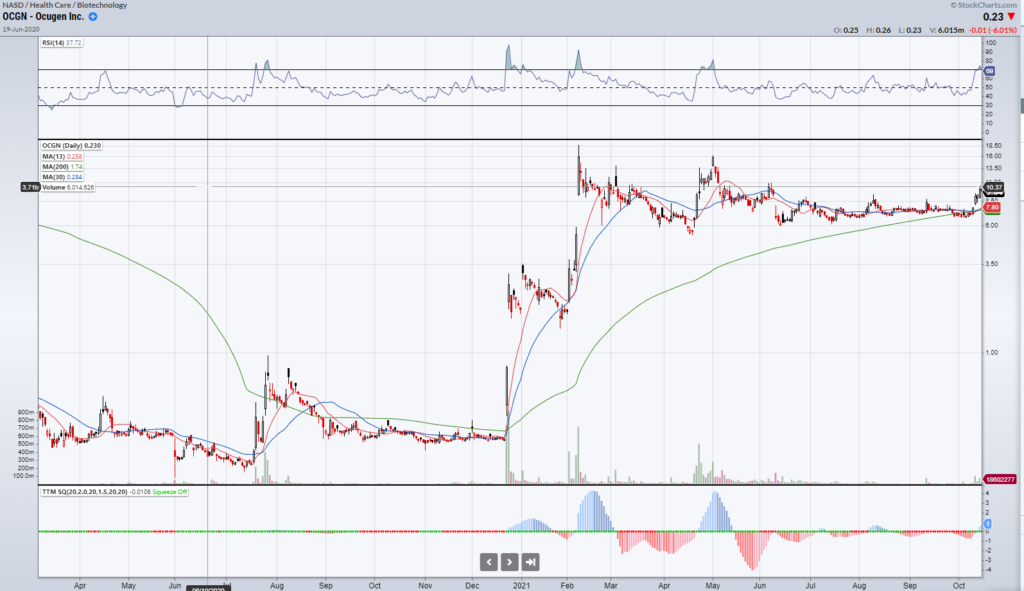Screen dimensions: 1024x591
Task: Select the MA(30) moving average legend
Action: 63,177
